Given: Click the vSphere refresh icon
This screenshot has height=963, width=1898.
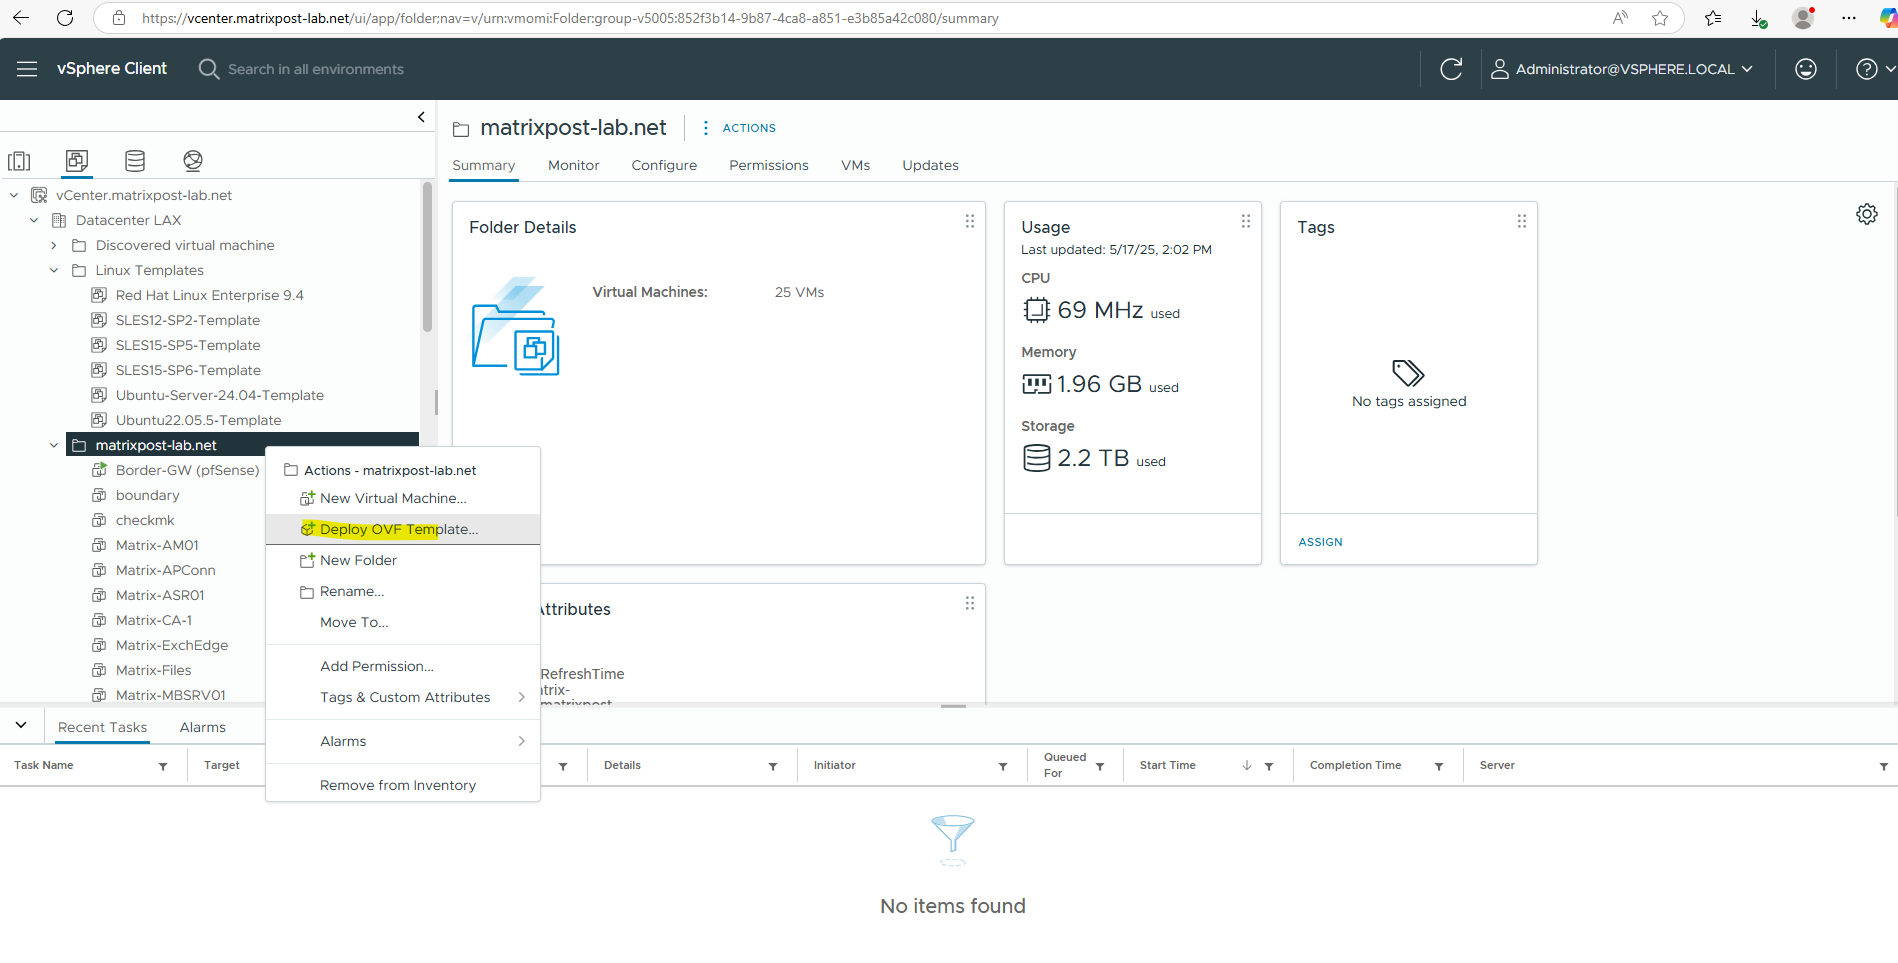Looking at the screenshot, I should [1451, 69].
